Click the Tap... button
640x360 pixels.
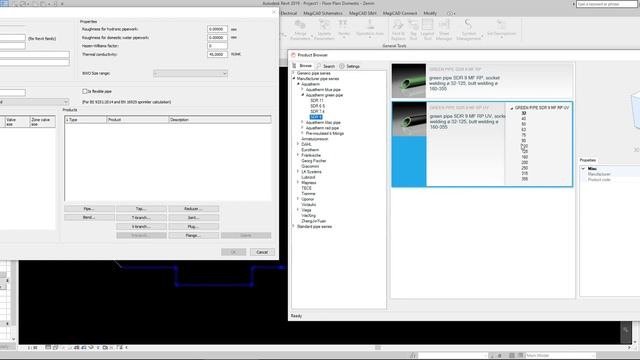(x=141, y=209)
